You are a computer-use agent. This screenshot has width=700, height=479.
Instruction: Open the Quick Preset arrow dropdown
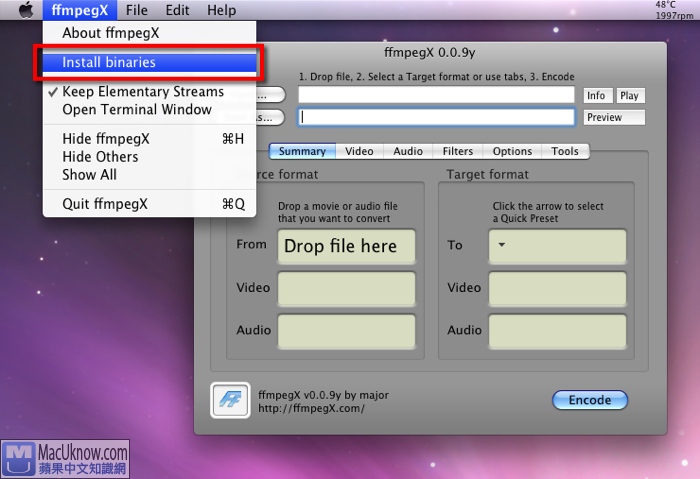(502, 245)
